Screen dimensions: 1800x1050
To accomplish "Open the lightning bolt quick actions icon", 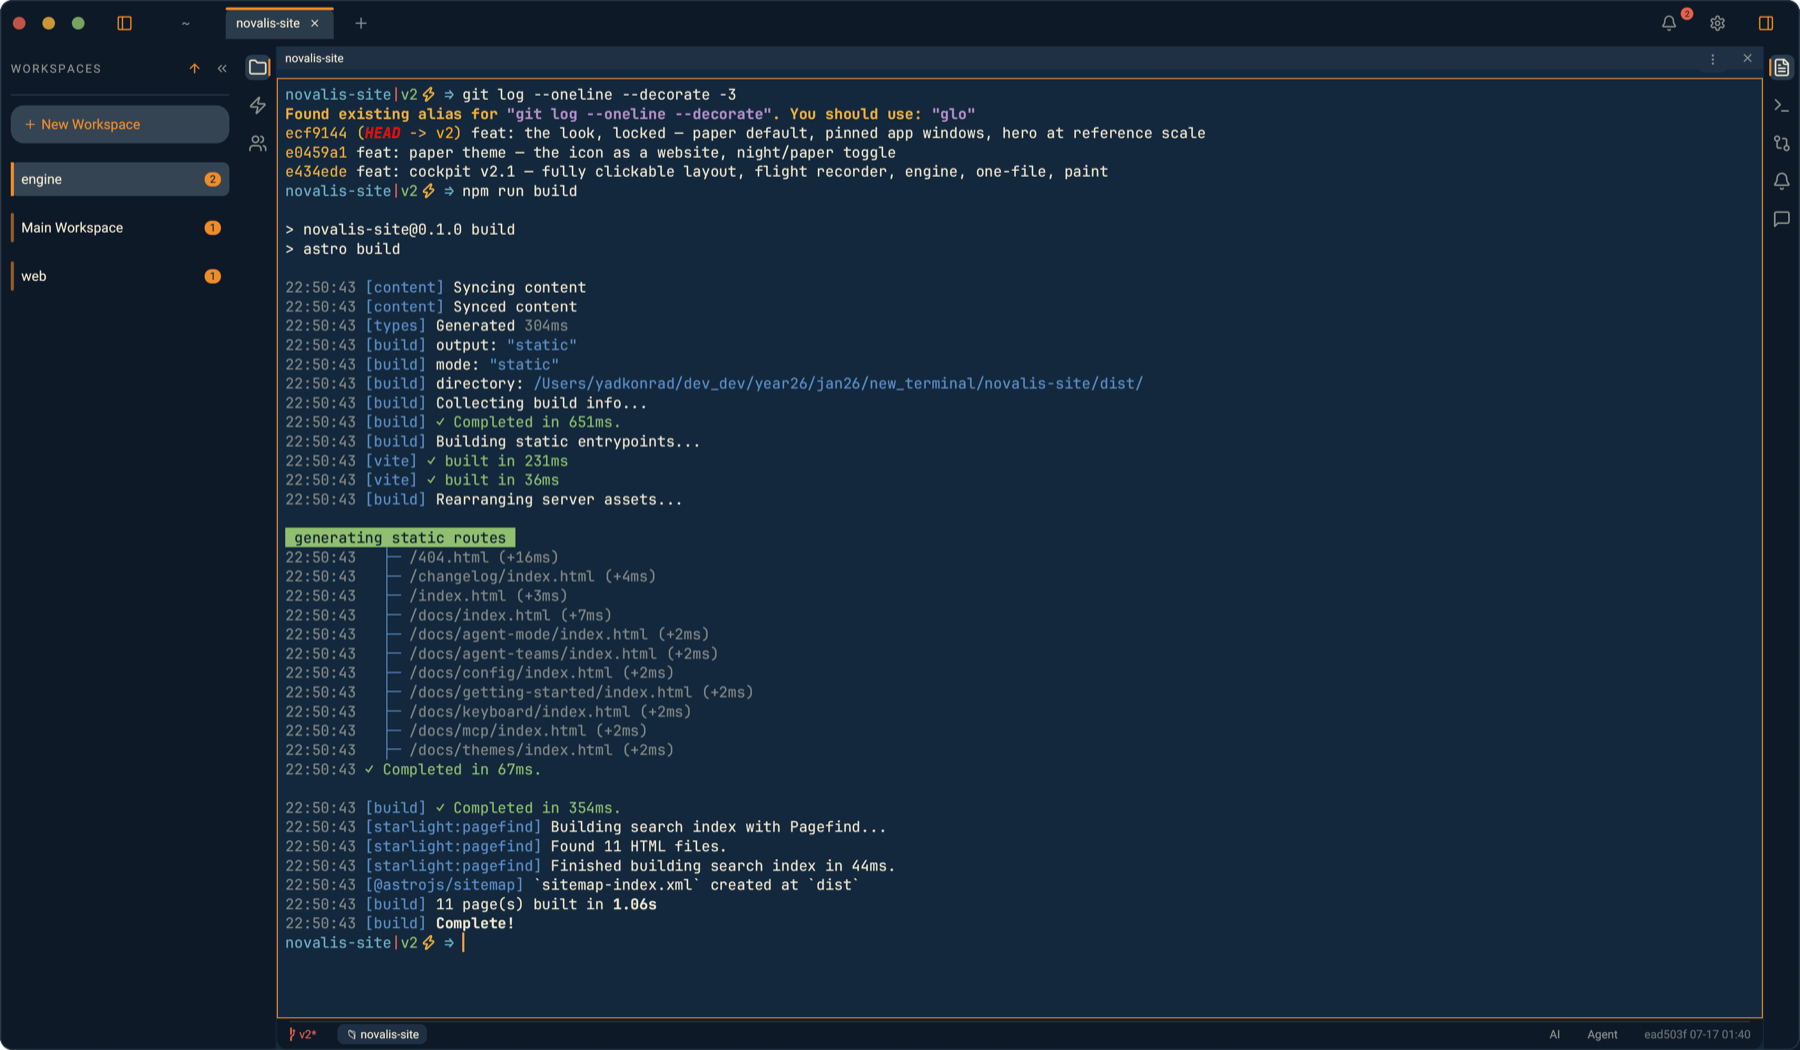I will pyautogui.click(x=258, y=105).
